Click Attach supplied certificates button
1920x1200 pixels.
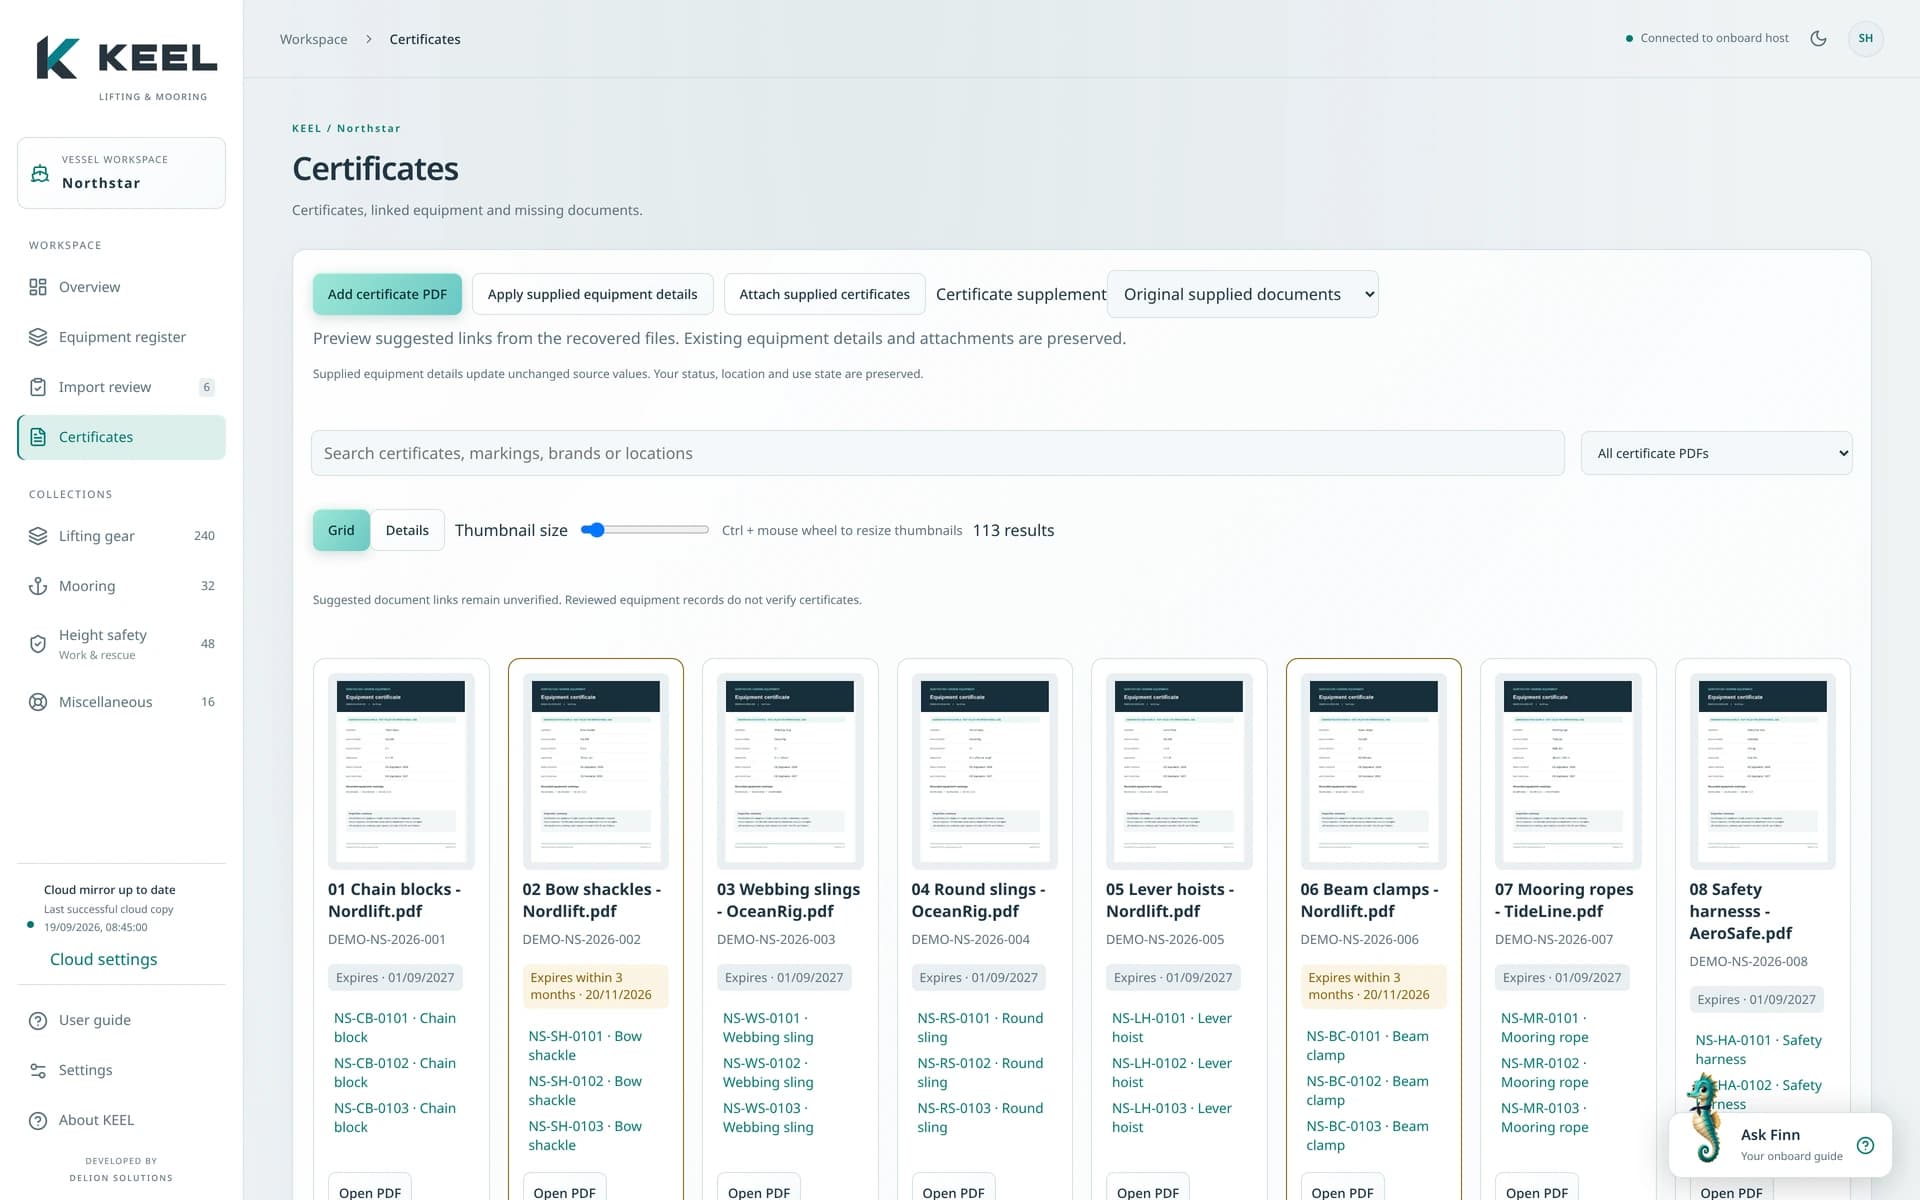824,294
